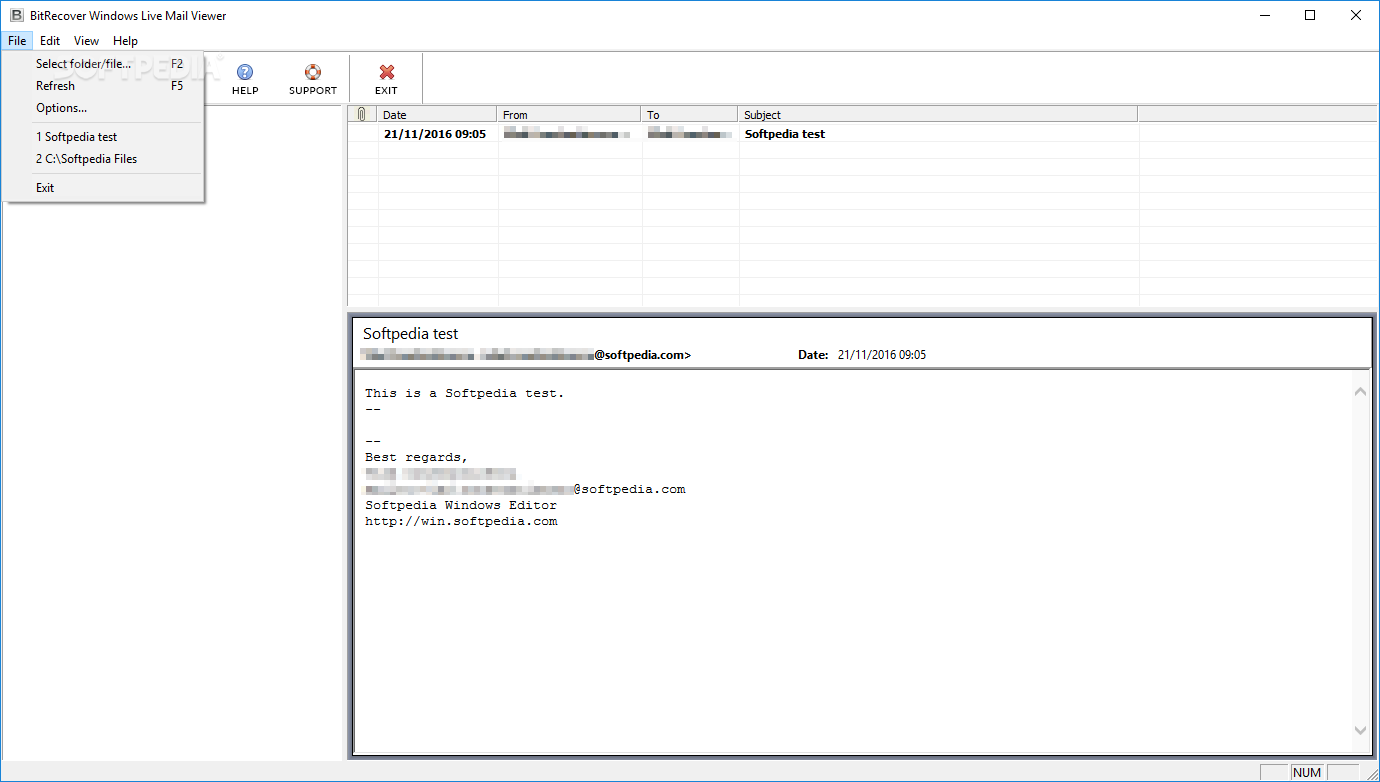Click the Softpedia test preview heading
The width and height of the screenshot is (1380, 782).
pos(411,334)
